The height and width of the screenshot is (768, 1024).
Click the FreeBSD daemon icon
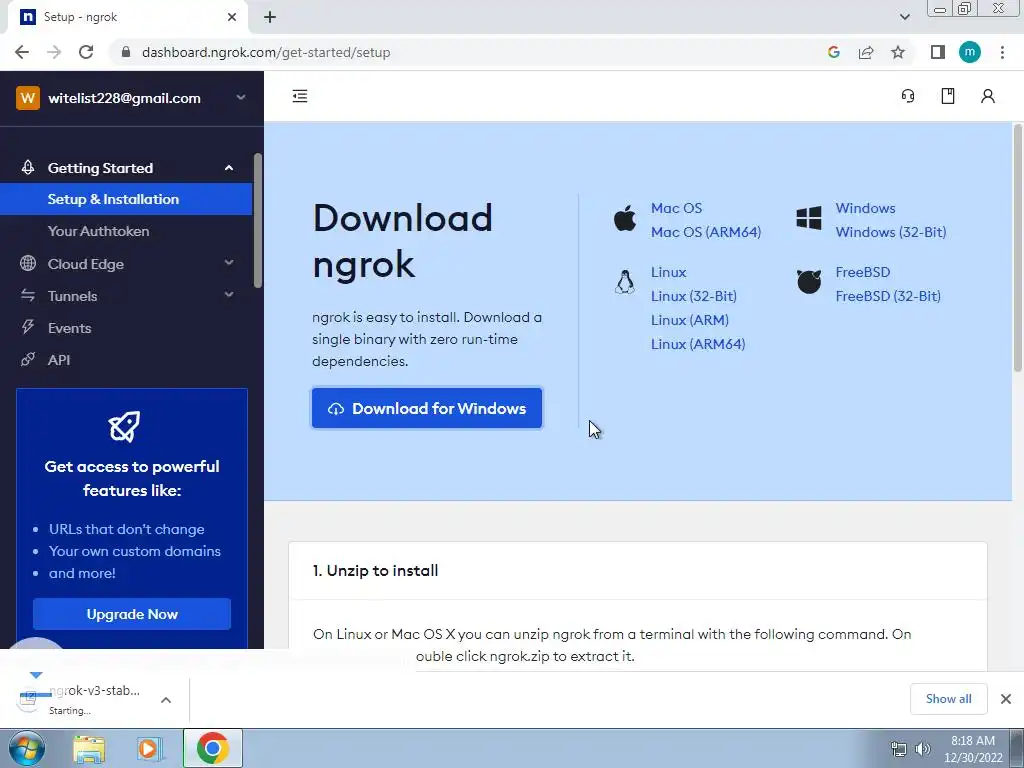809,282
